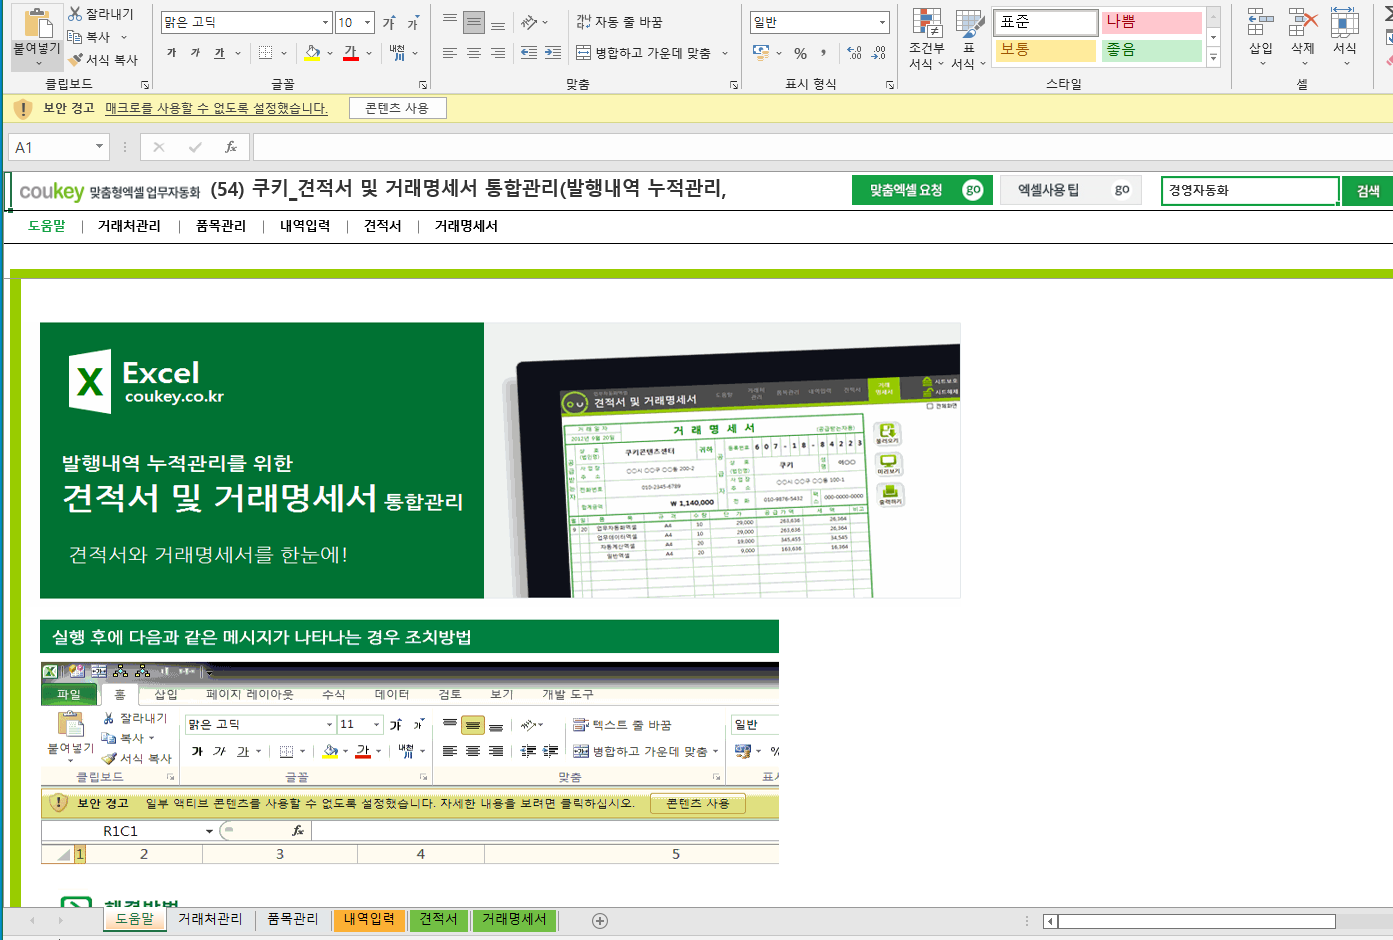Select the Format Painter (서식 복사) brush

pos(75,60)
